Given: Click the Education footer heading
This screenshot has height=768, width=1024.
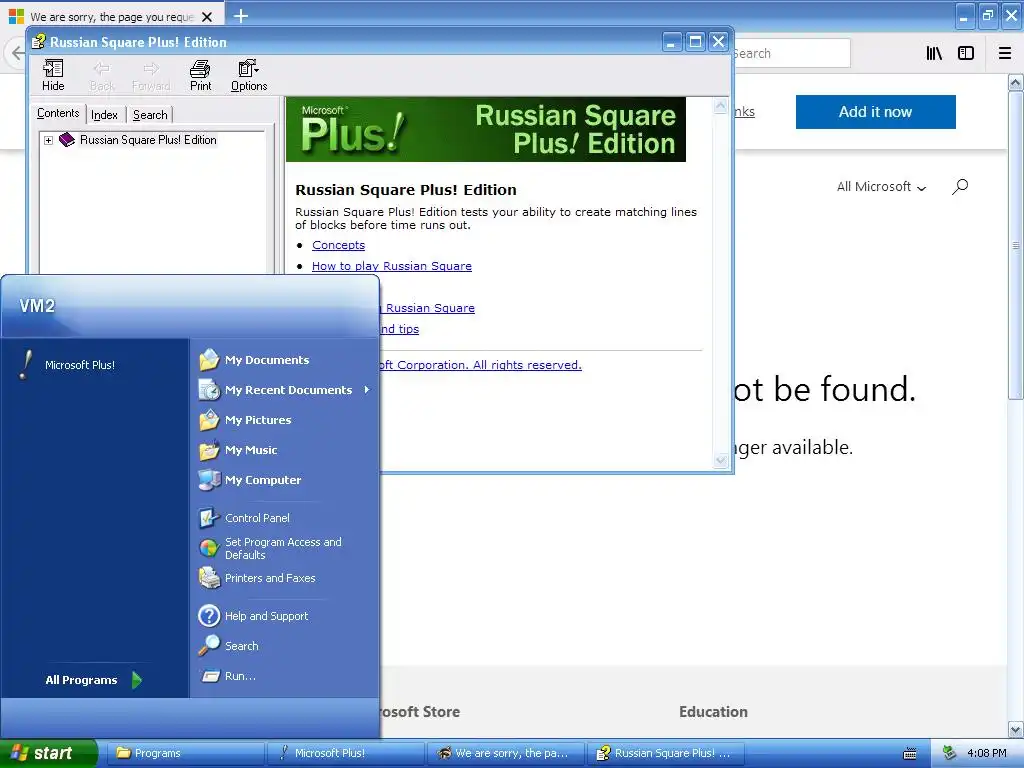Looking at the screenshot, I should pos(713,712).
